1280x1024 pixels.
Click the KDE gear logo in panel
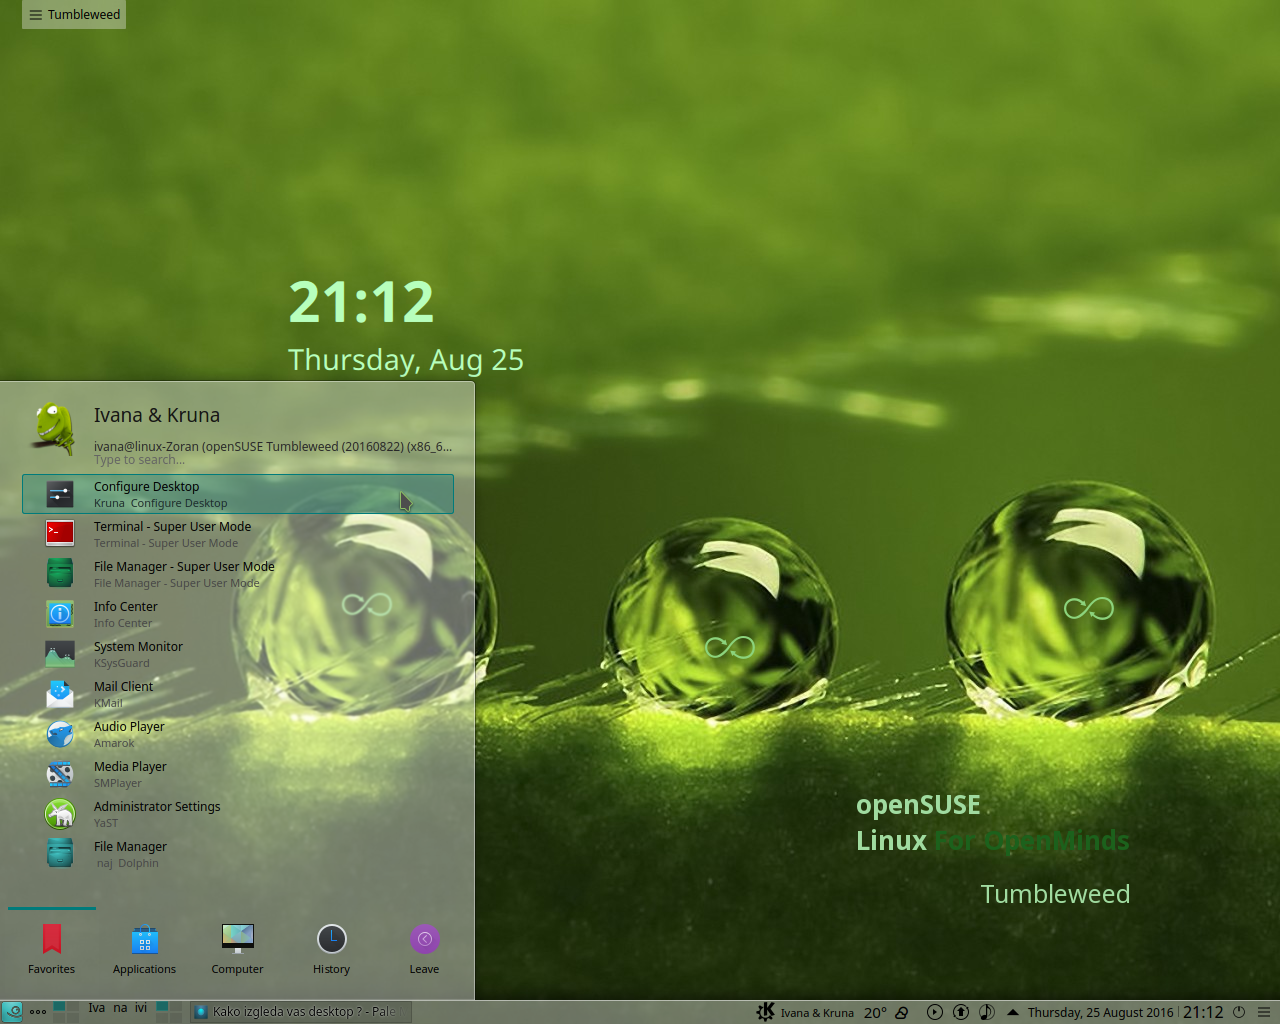[765, 1012]
